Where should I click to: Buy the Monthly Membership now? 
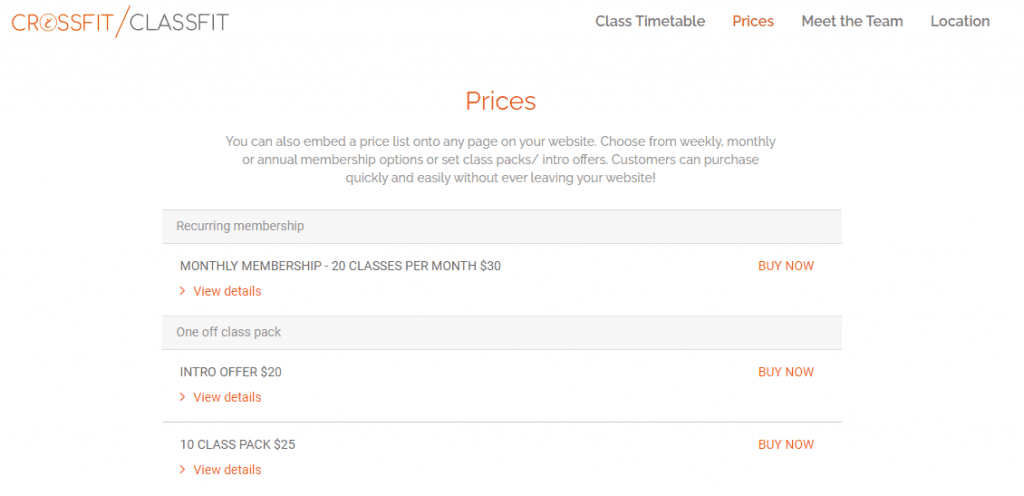[x=786, y=266]
